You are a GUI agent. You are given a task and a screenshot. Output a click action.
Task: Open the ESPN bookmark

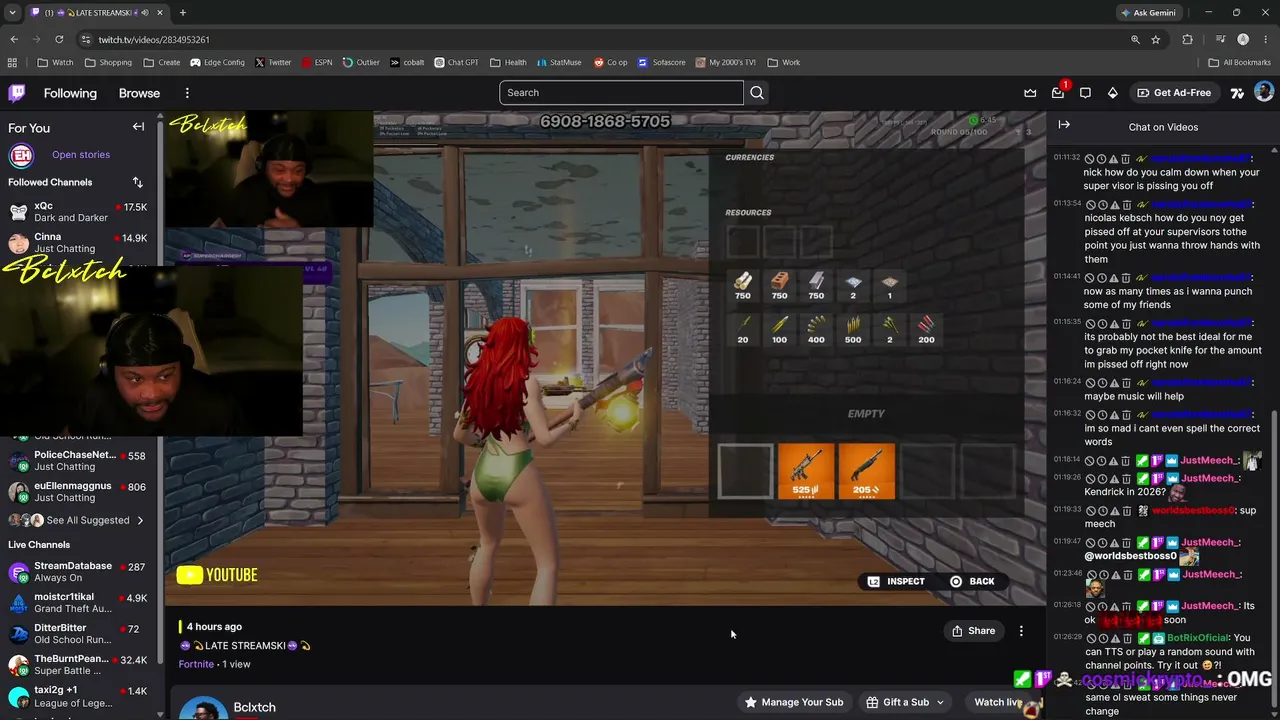[x=315, y=62]
